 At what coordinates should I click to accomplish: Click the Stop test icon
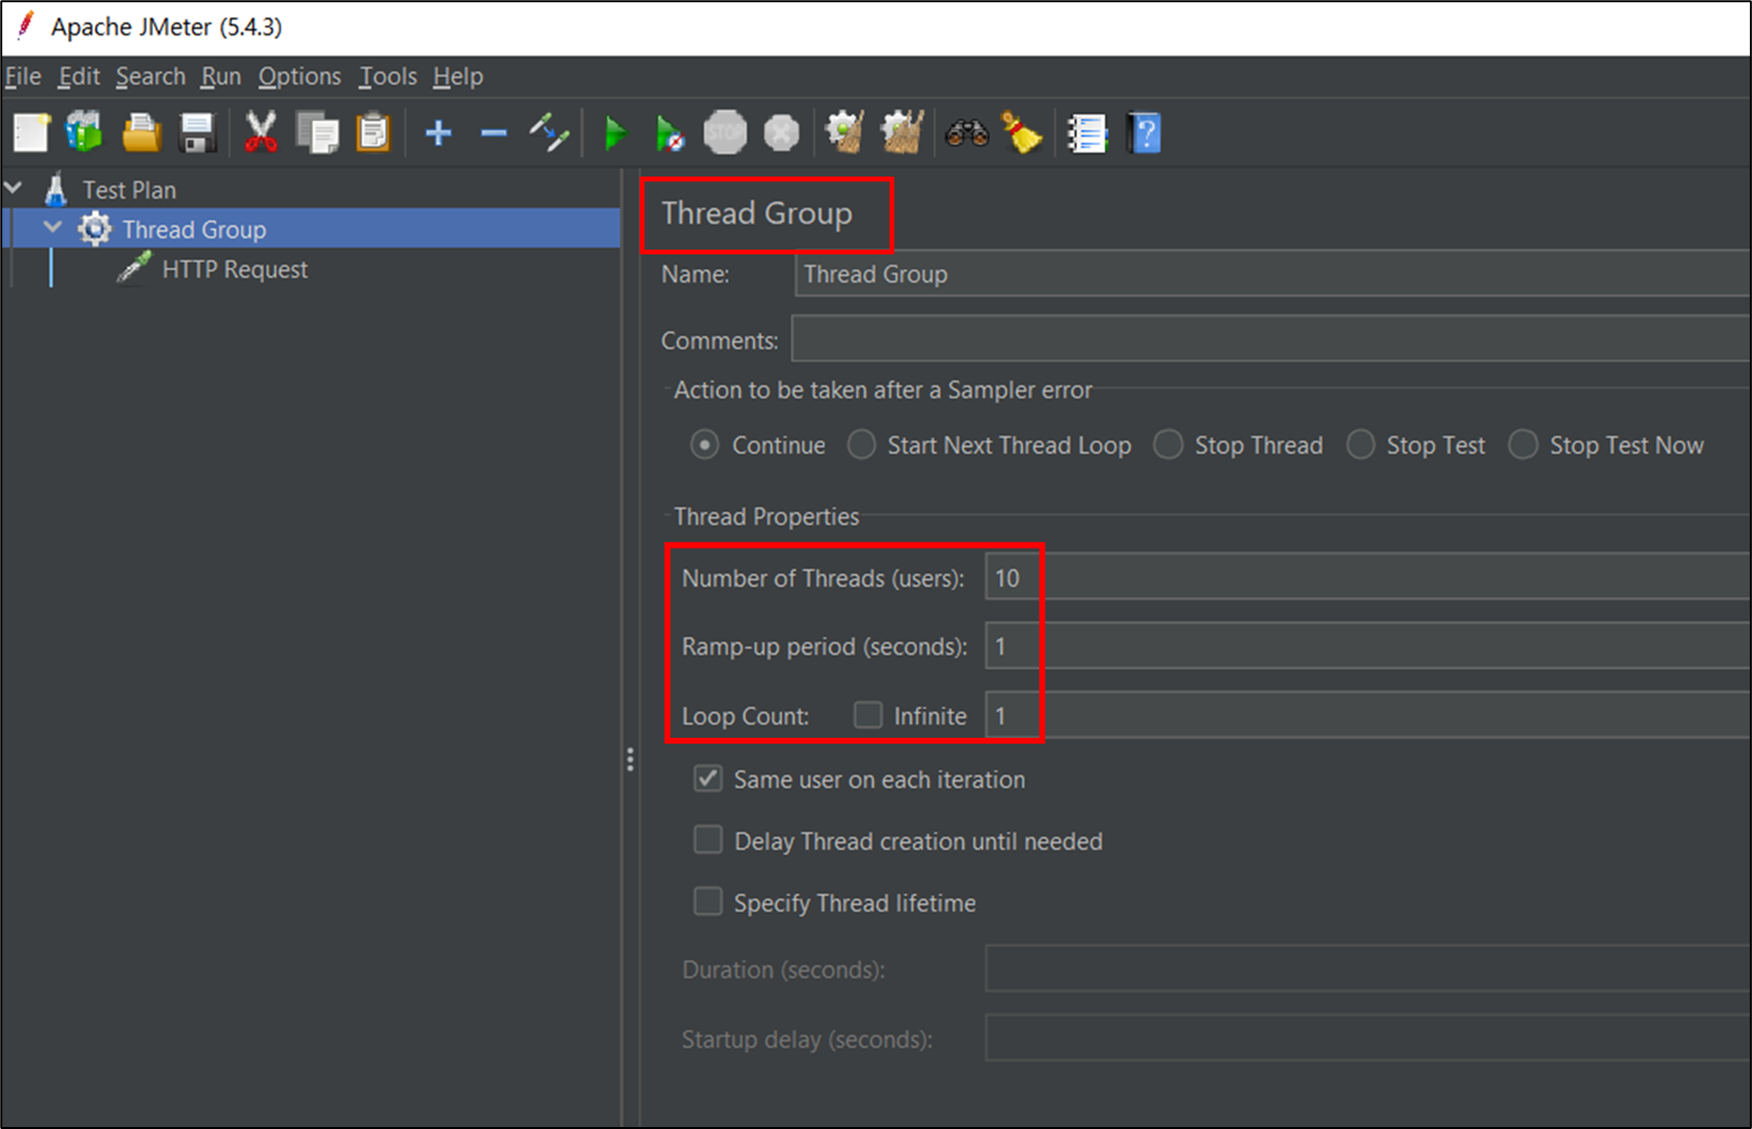pyautogui.click(x=725, y=133)
